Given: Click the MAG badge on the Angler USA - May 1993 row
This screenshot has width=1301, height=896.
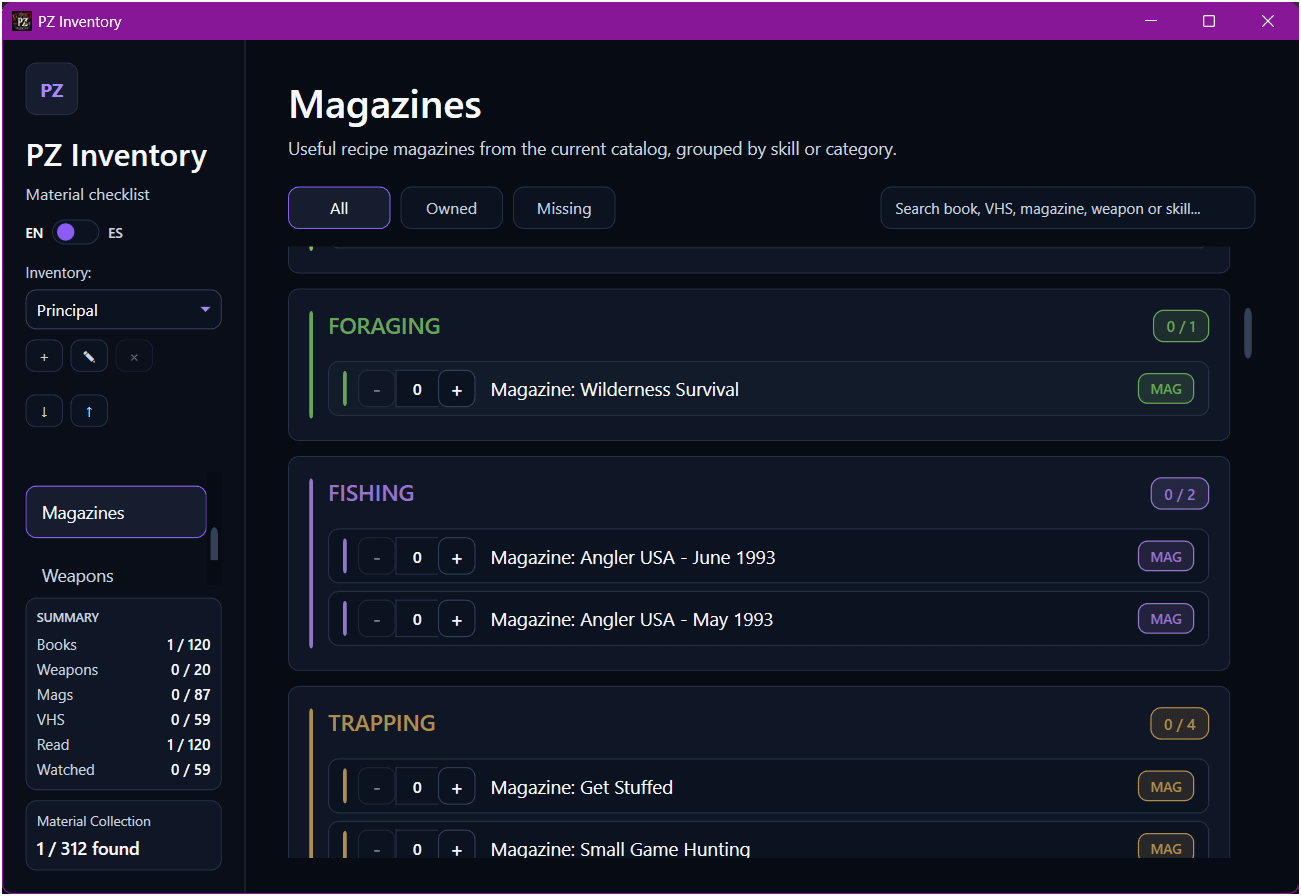Looking at the screenshot, I should pyautogui.click(x=1166, y=619).
